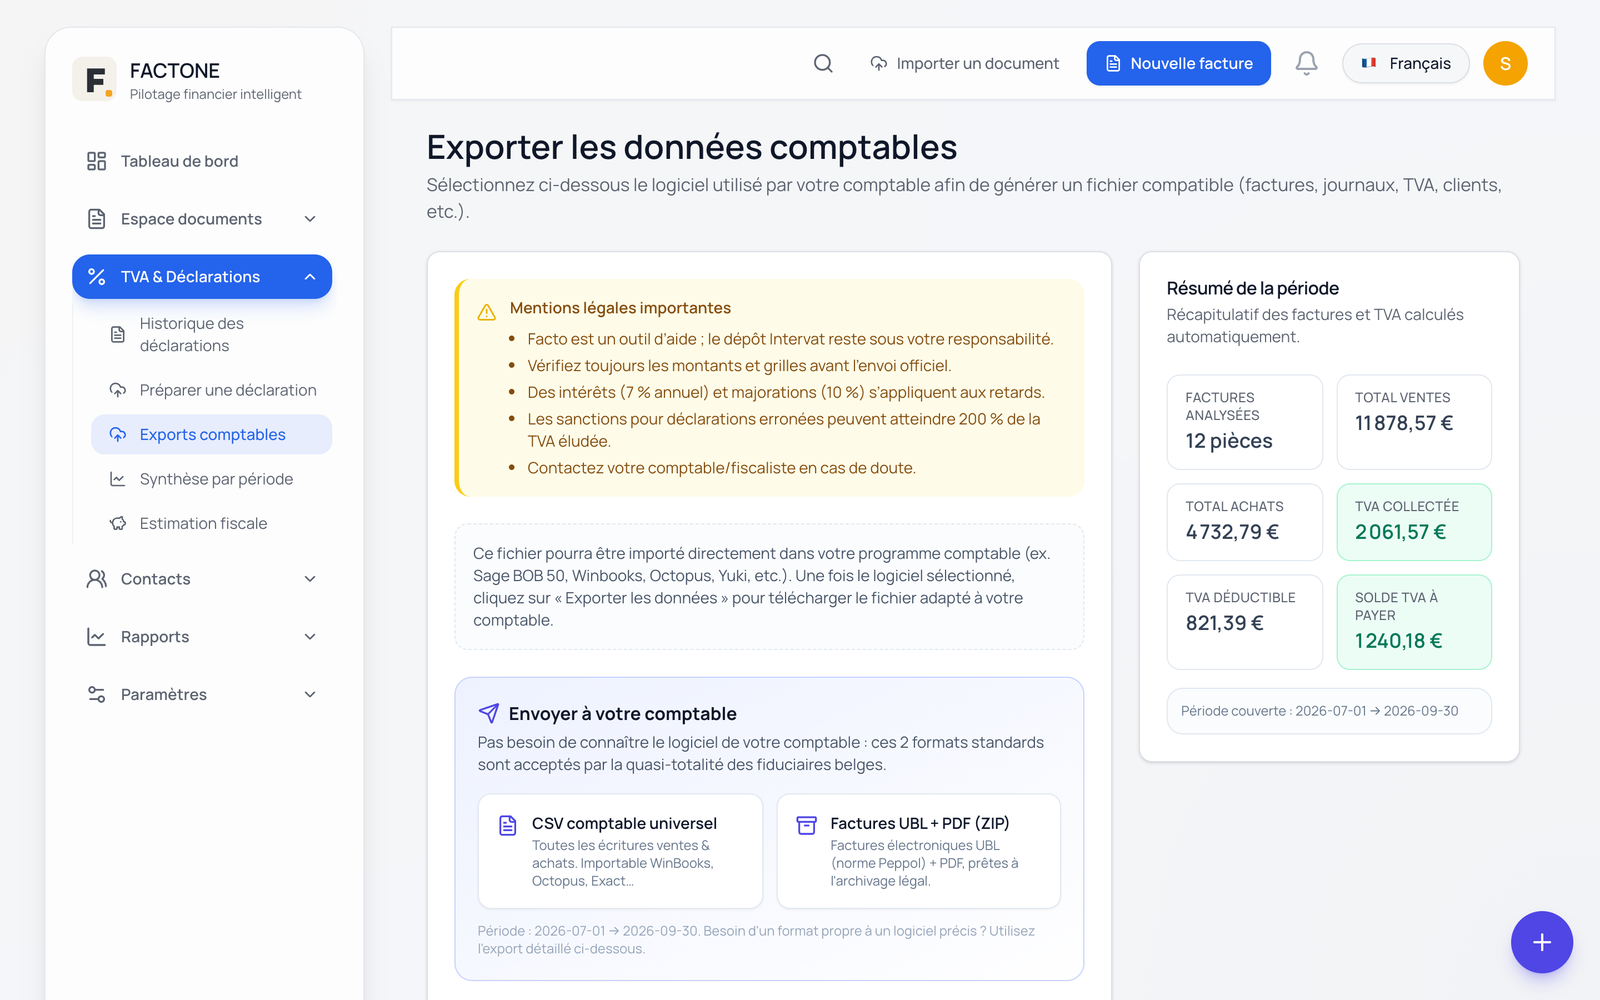This screenshot has width=1600, height=1000.
Task: Click the Rapports line chart icon
Action: pyautogui.click(x=96, y=637)
